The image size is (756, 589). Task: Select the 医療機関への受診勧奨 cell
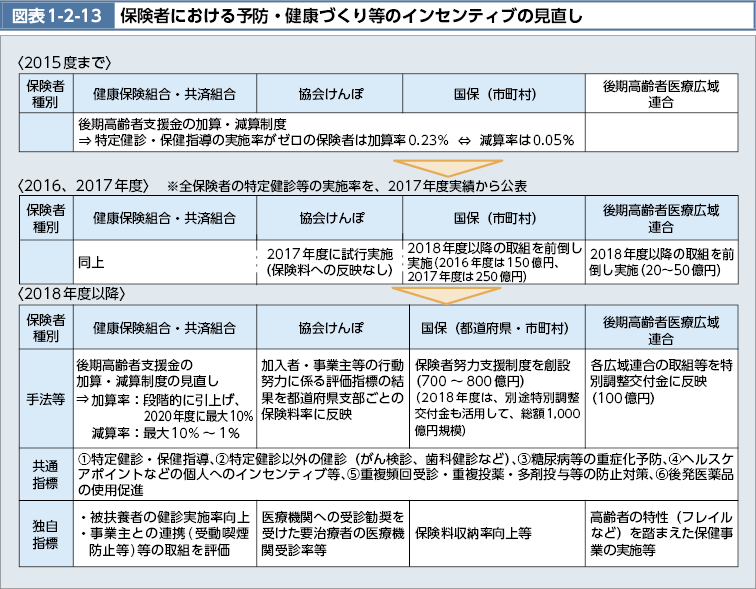333,532
